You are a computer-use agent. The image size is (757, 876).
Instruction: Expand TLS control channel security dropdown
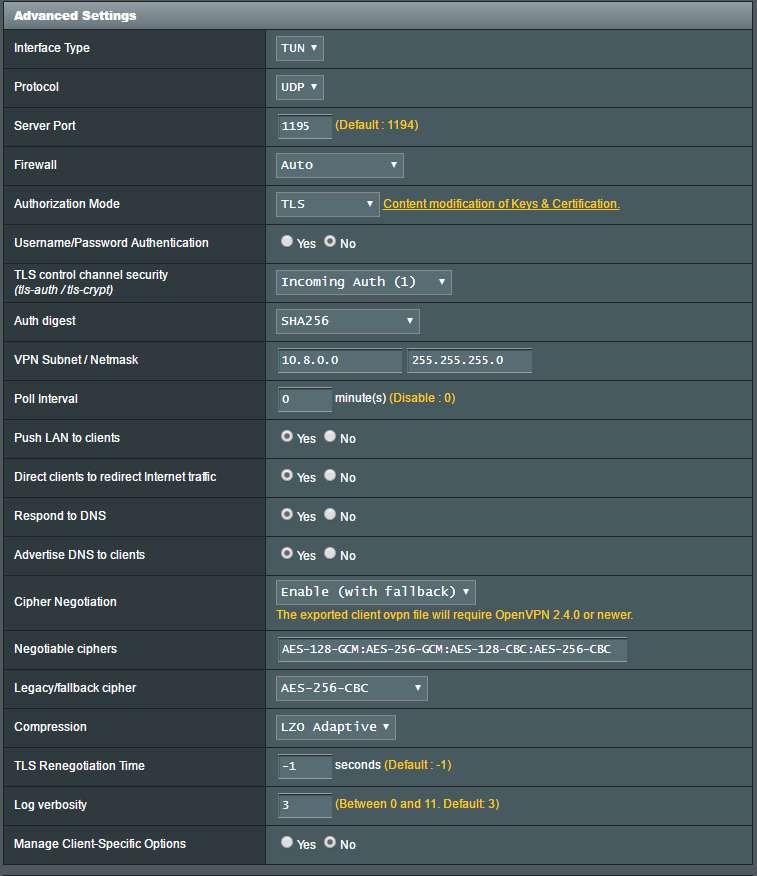click(364, 282)
